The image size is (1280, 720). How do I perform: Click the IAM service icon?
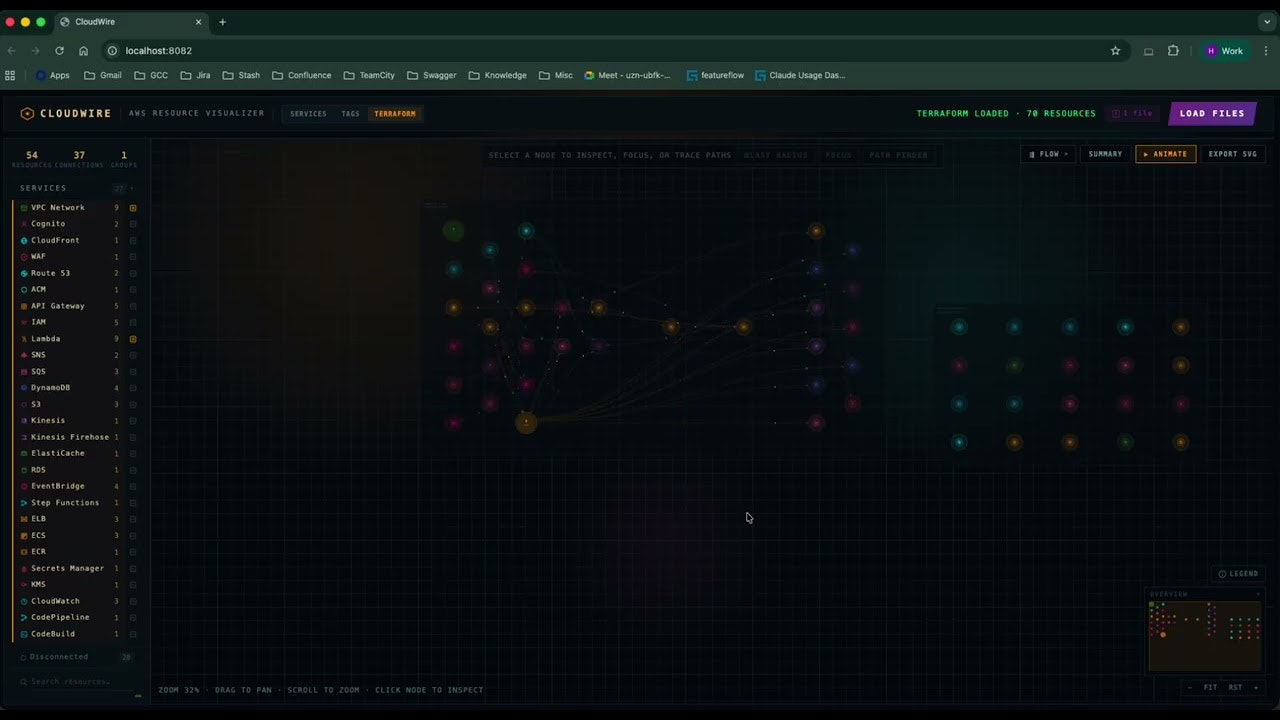point(24,323)
